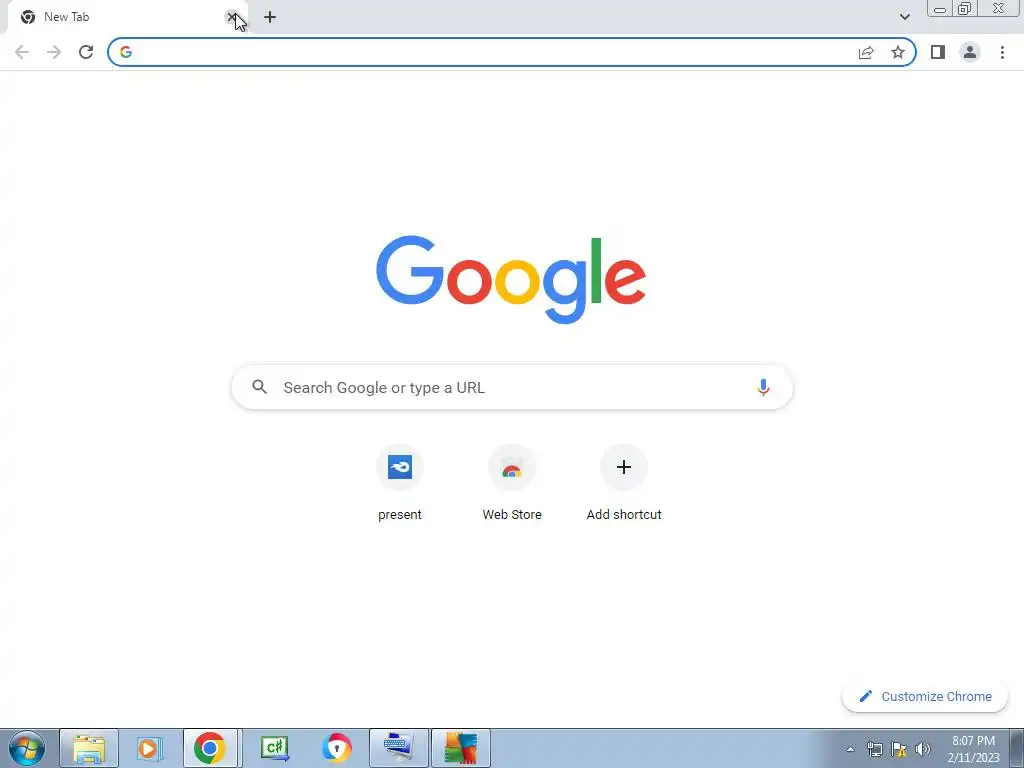This screenshot has height=768, width=1024.
Task: Close the New Tab tab
Action: click(231, 17)
